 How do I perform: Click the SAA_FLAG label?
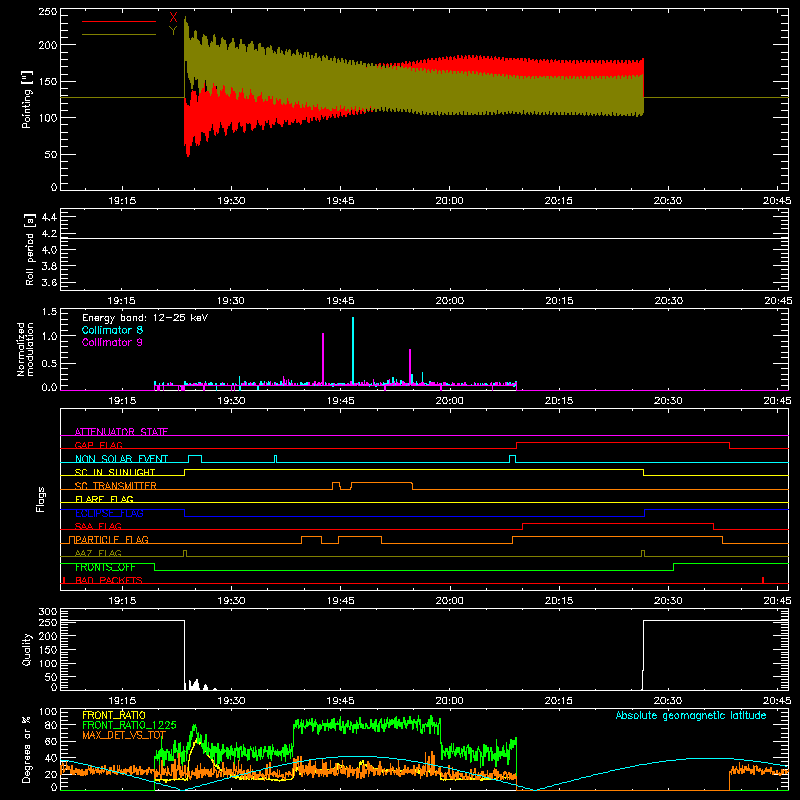(98, 526)
